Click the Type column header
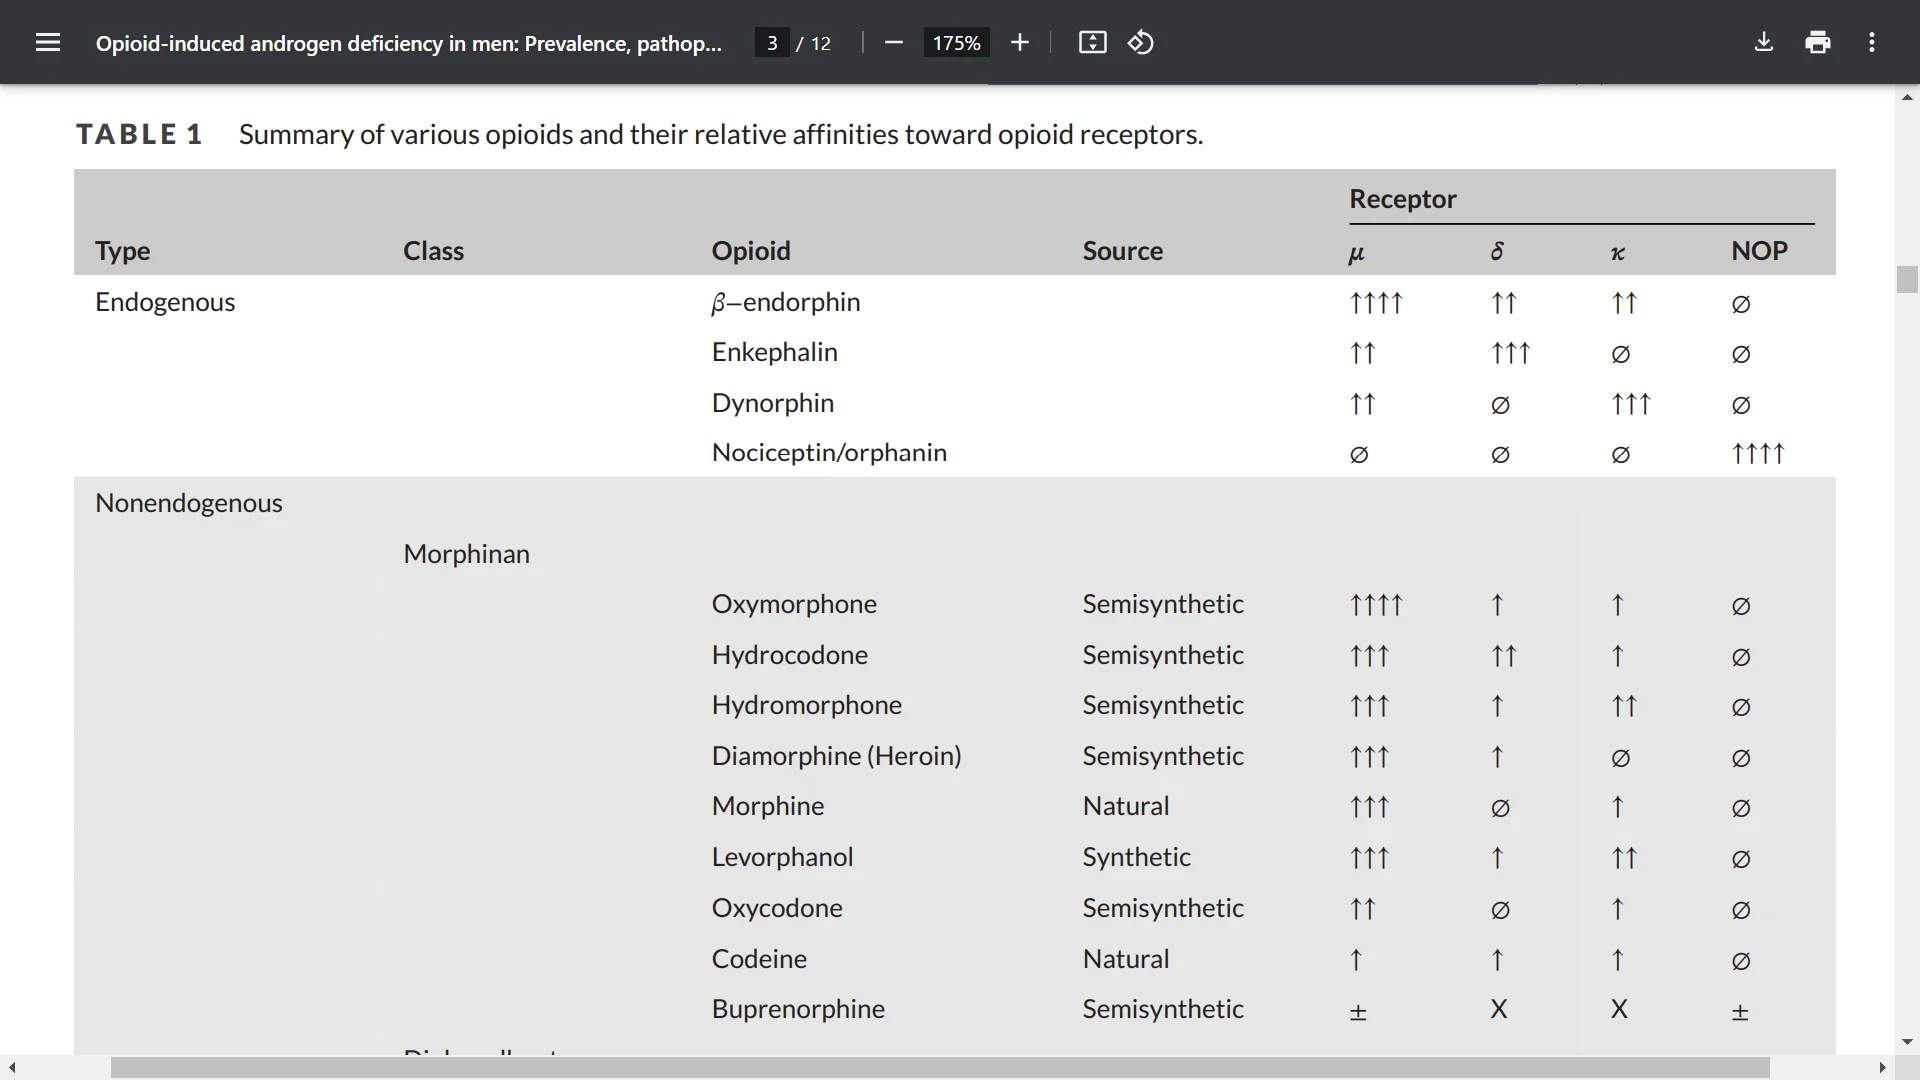Viewport: 1920px width, 1080px height. pos(122,251)
